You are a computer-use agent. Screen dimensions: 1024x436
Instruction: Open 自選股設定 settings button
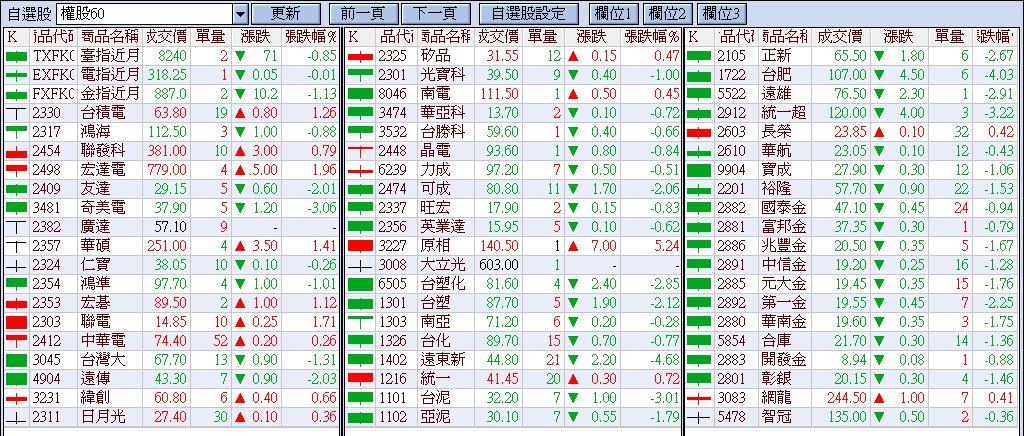click(530, 12)
